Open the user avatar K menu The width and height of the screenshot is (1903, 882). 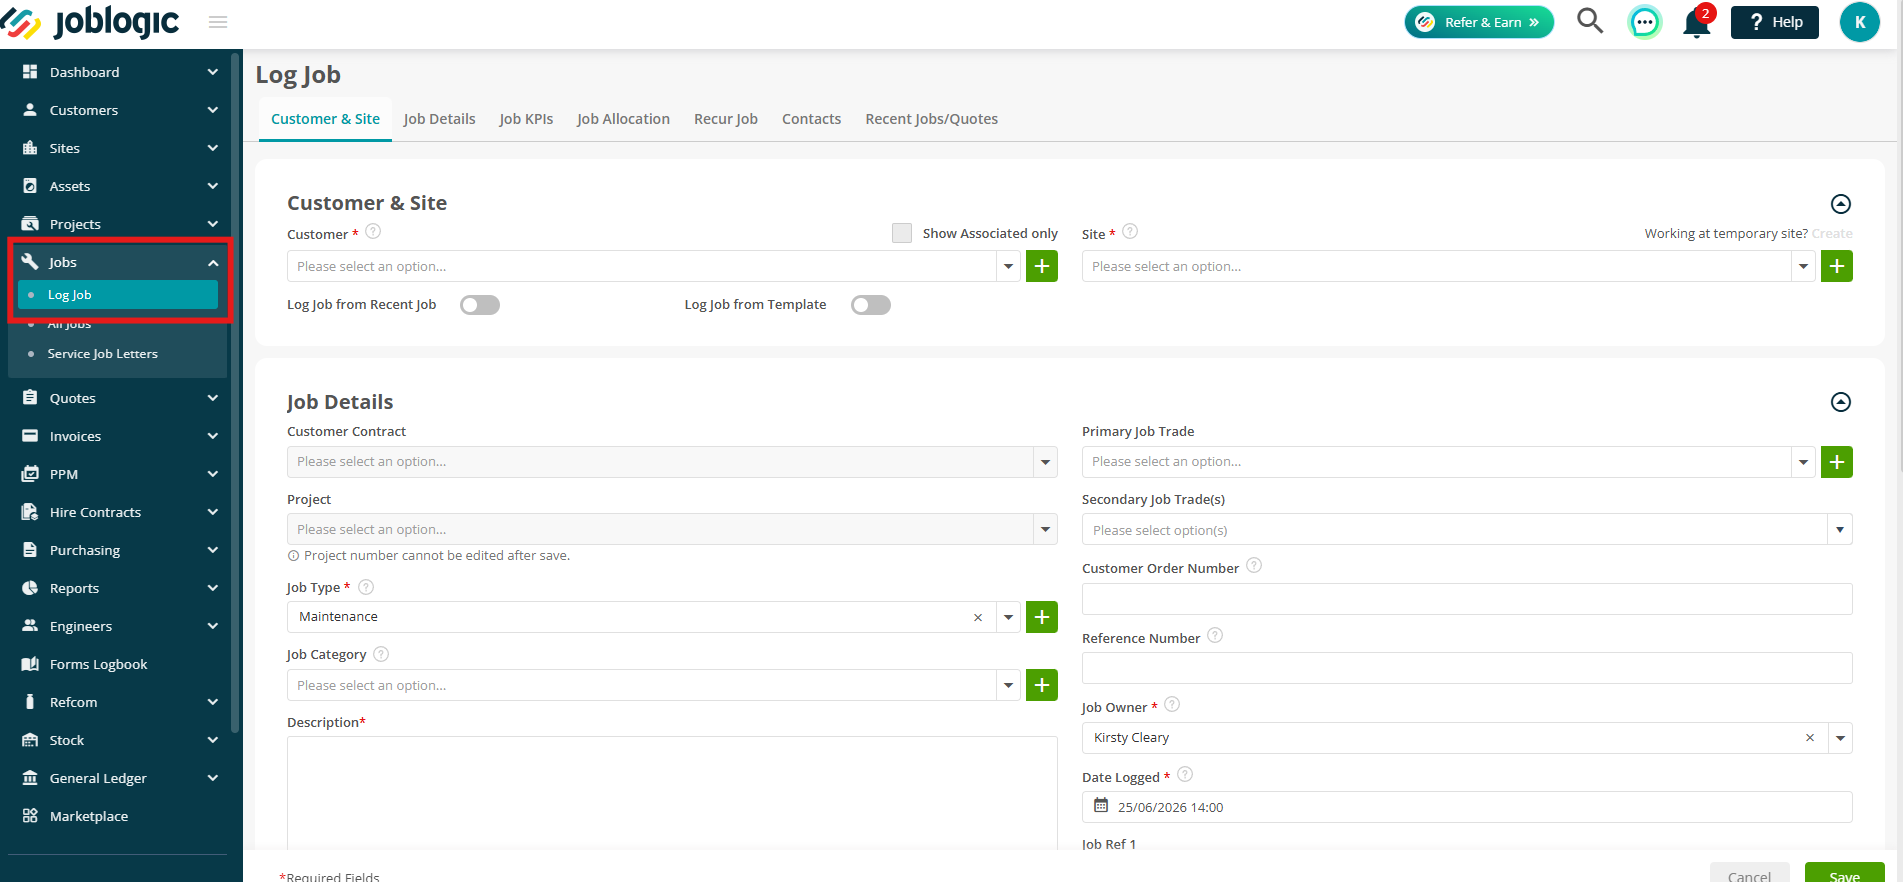pos(1859,22)
